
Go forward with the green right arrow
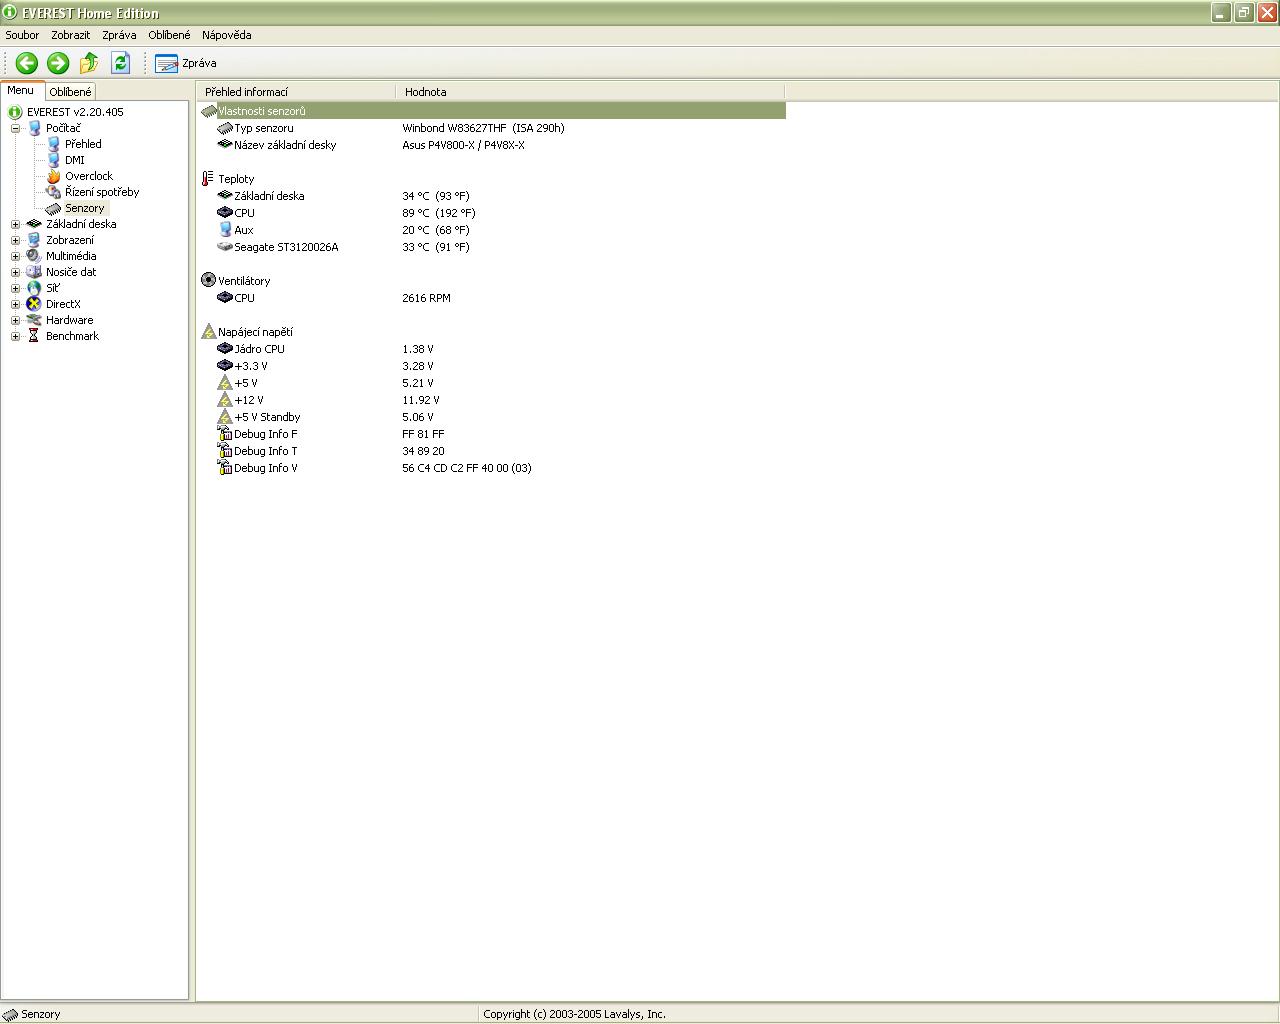pyautogui.click(x=58, y=63)
